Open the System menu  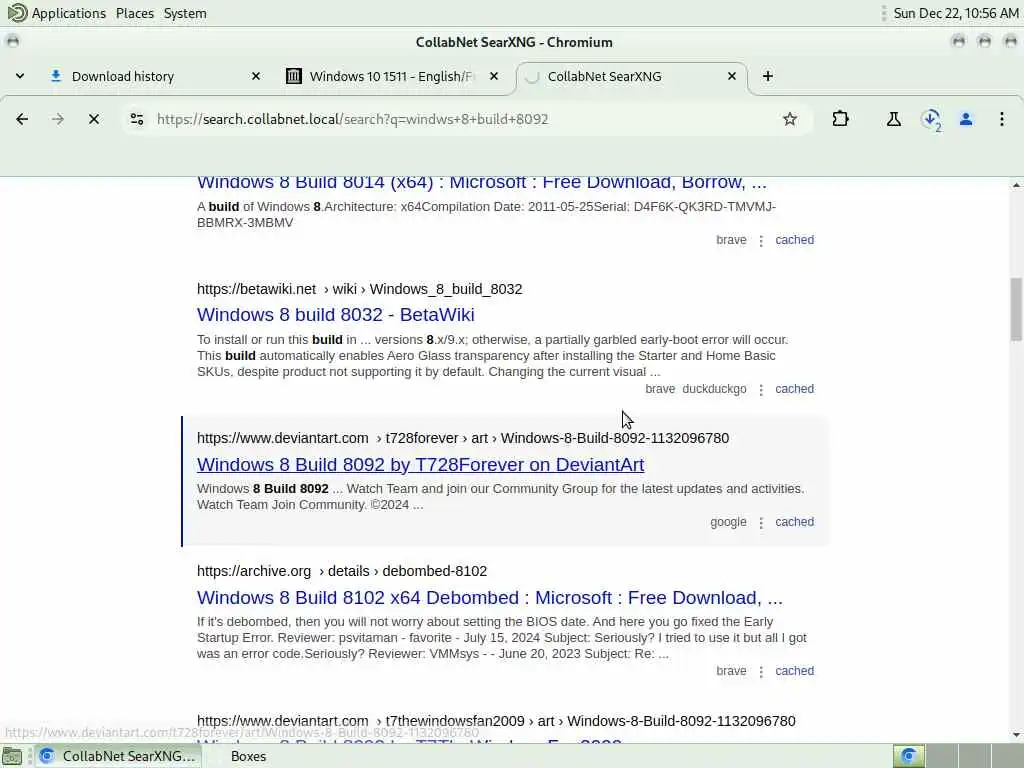pyautogui.click(x=185, y=13)
